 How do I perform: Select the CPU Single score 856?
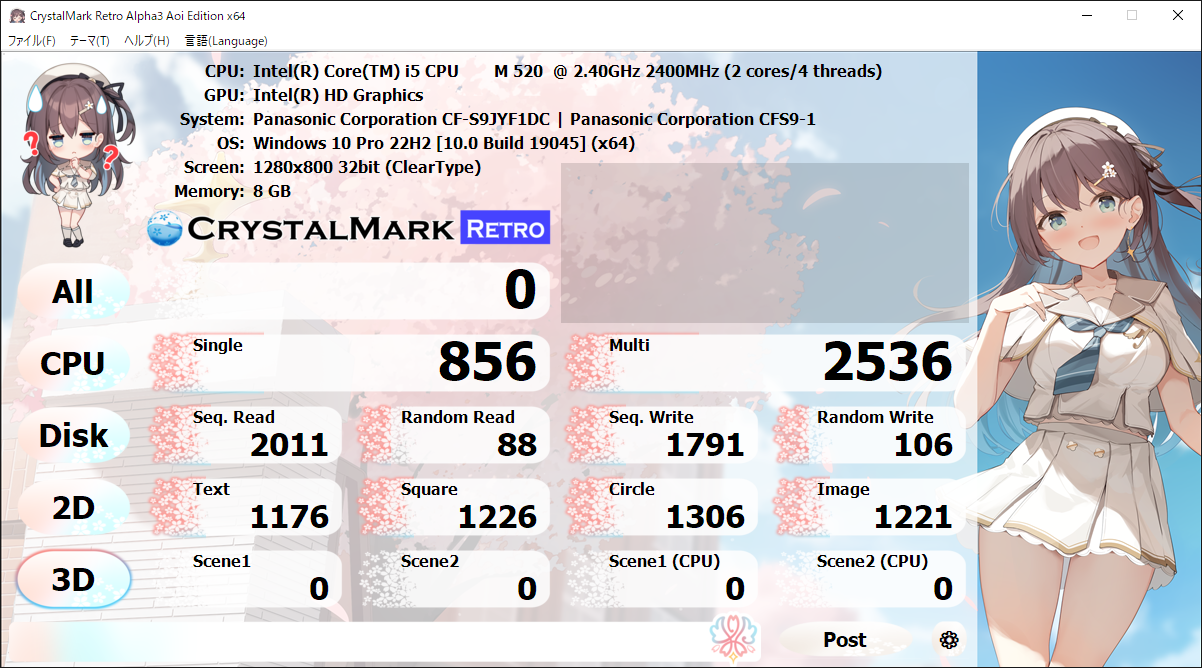488,362
